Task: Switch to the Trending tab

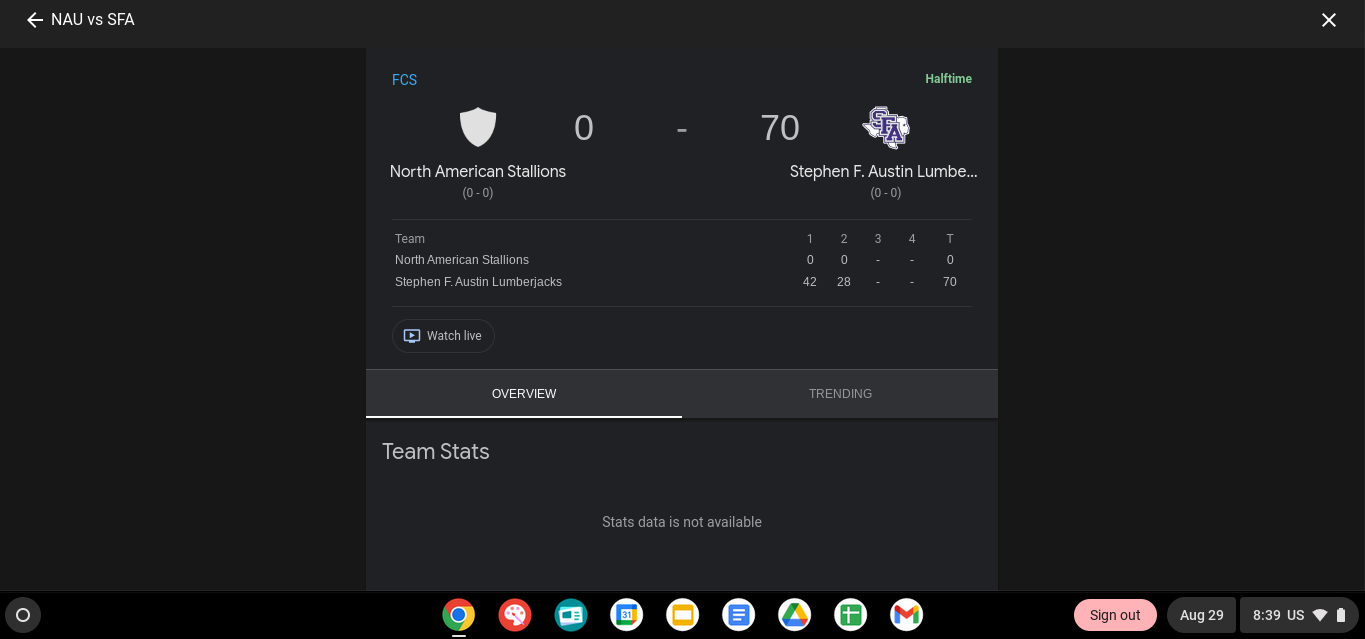Action: coord(840,394)
